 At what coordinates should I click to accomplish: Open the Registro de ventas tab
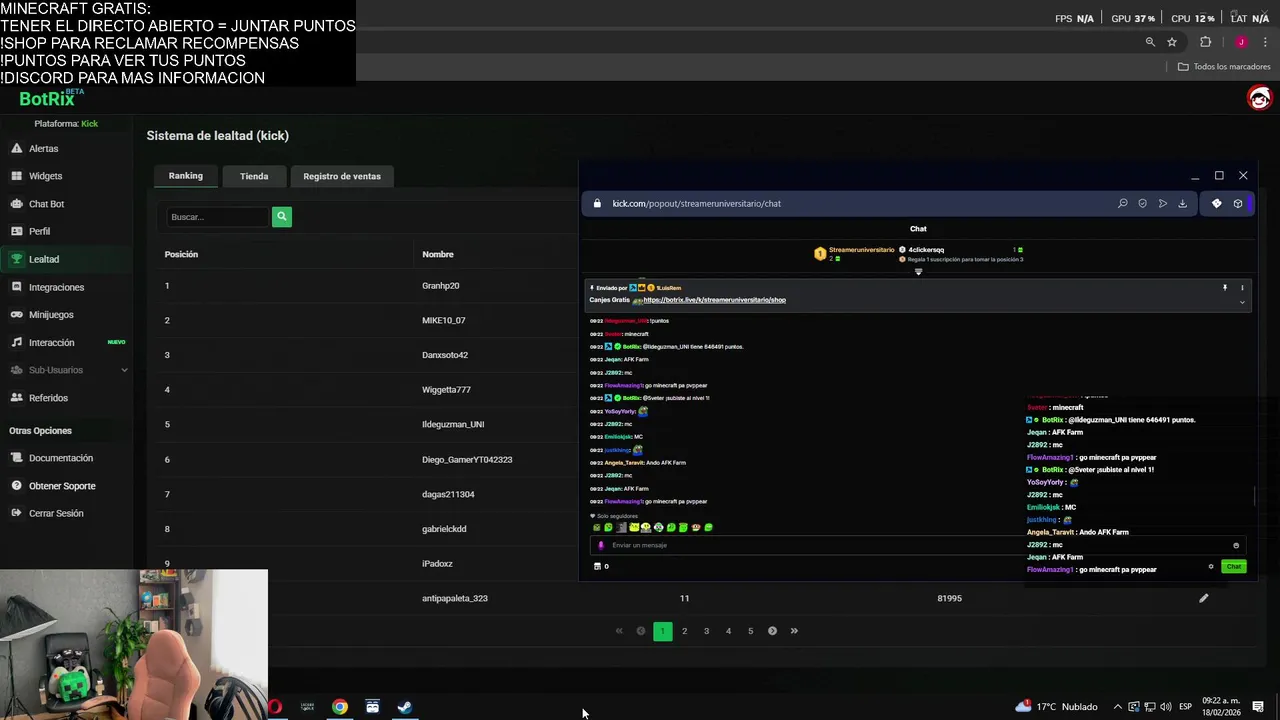click(342, 176)
